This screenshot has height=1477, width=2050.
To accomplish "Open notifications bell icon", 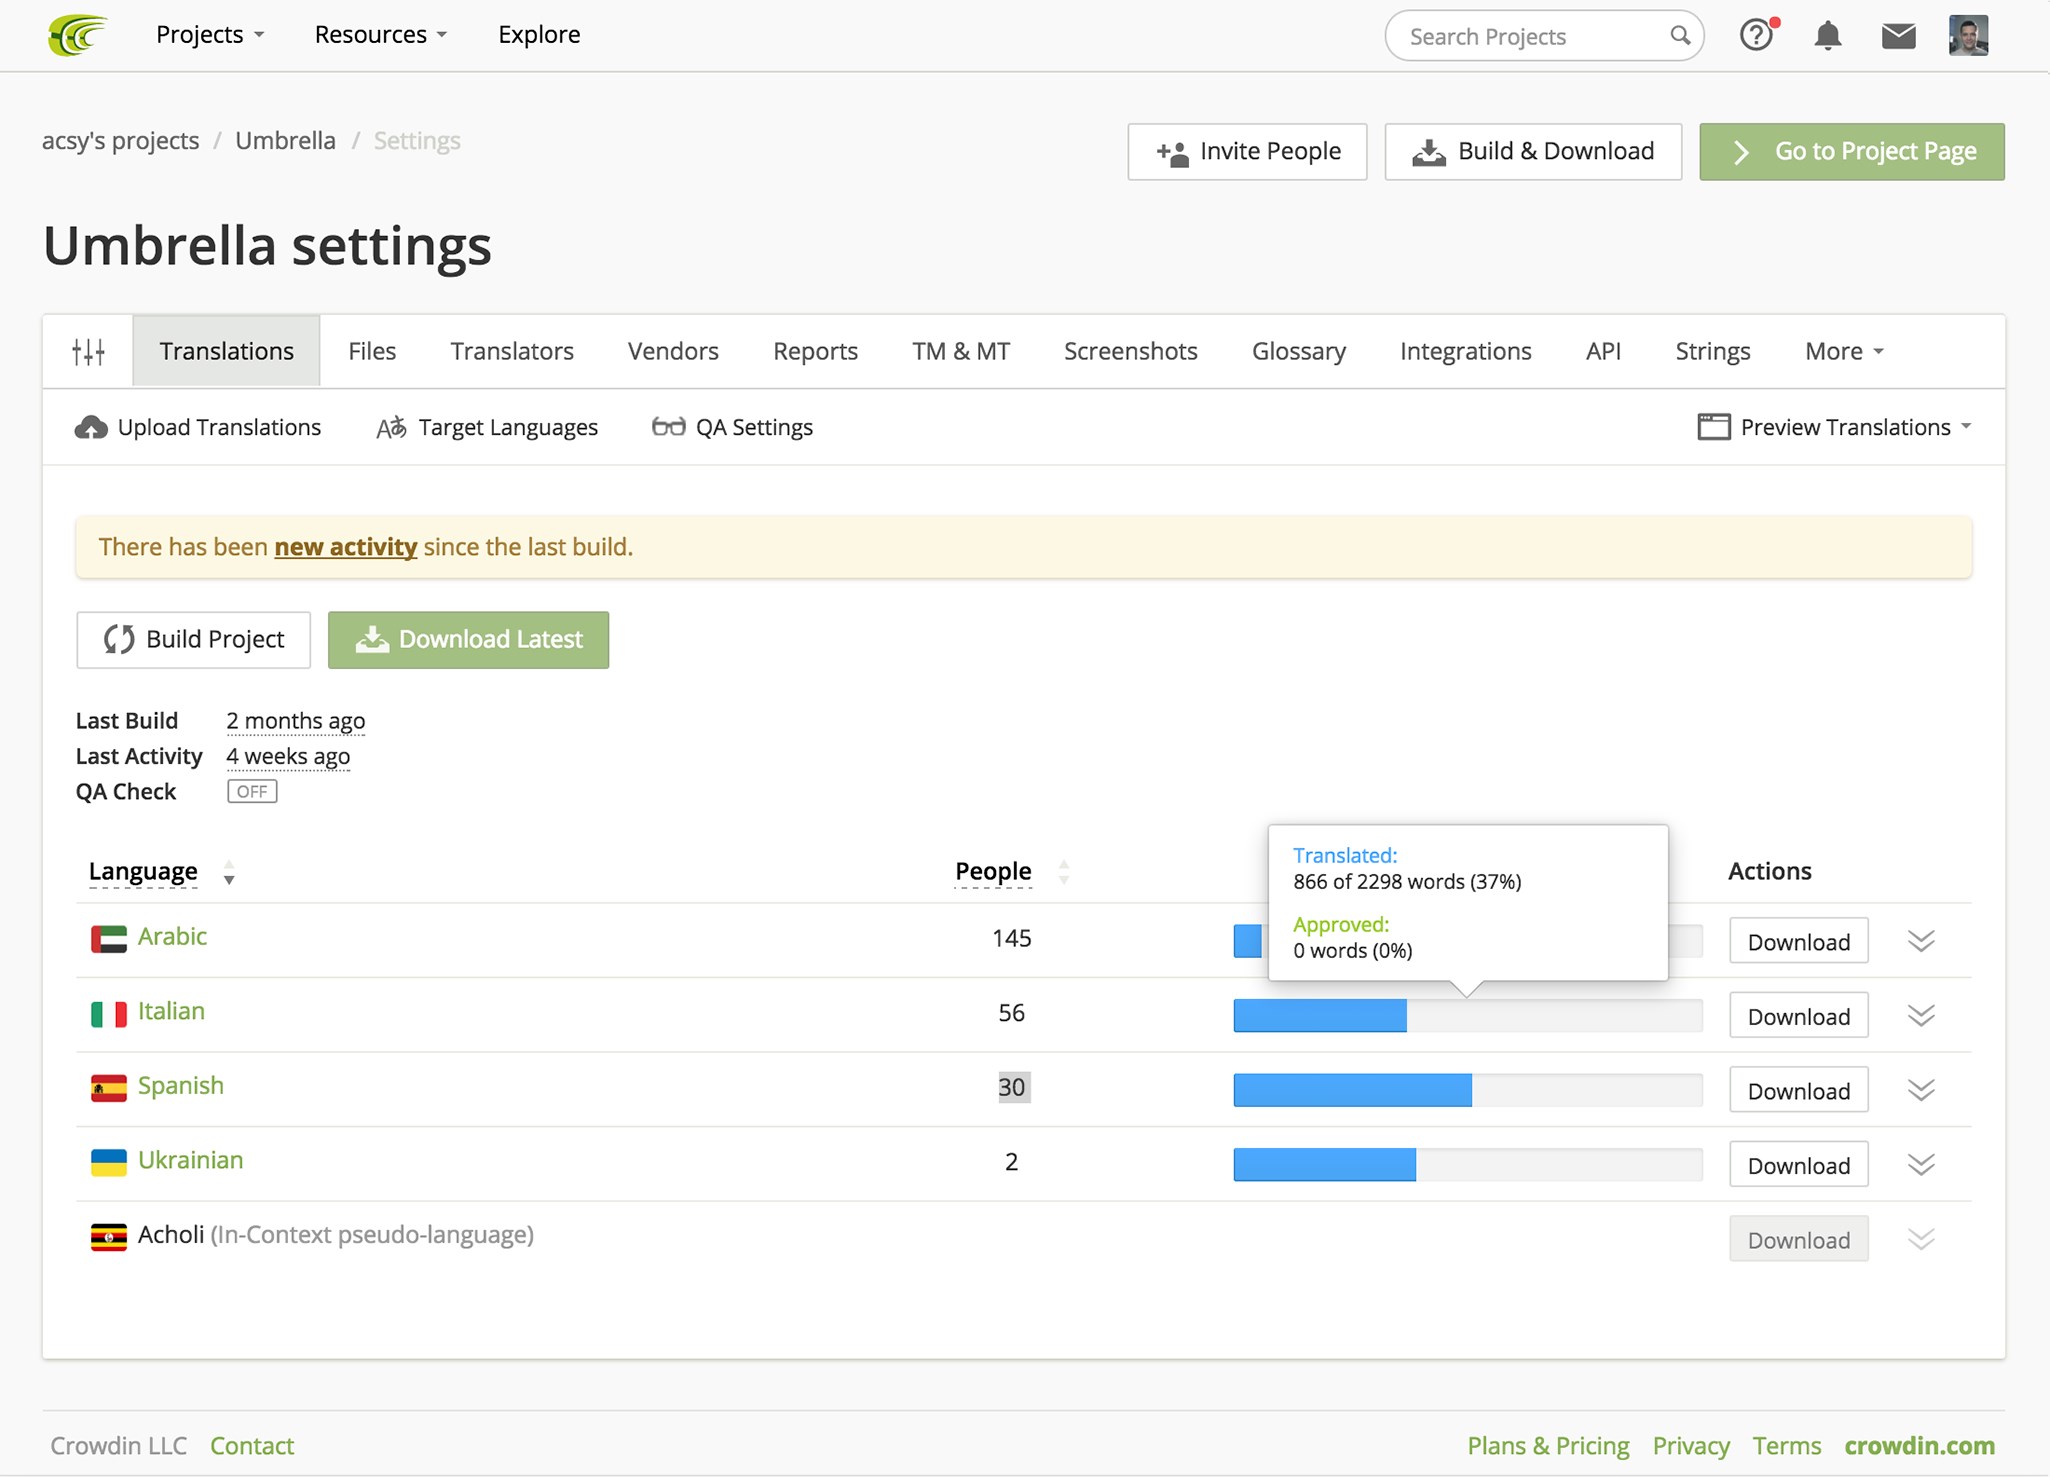I will [x=1828, y=36].
